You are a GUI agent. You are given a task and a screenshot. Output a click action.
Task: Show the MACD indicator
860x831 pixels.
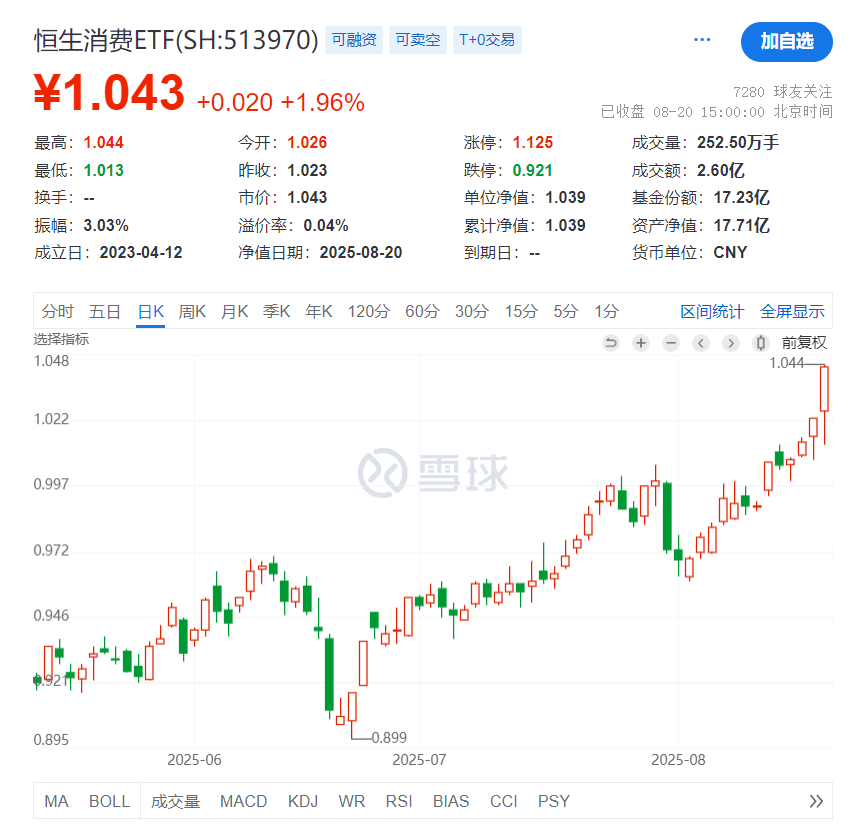[x=244, y=801]
